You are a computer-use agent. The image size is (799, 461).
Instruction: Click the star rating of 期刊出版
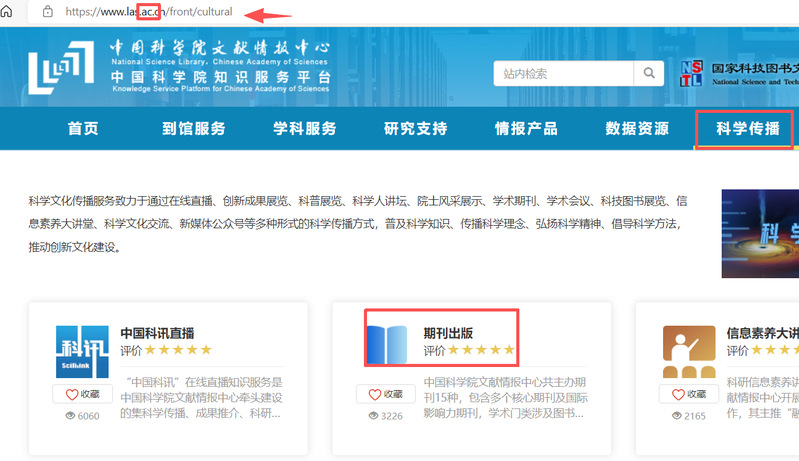click(x=480, y=350)
